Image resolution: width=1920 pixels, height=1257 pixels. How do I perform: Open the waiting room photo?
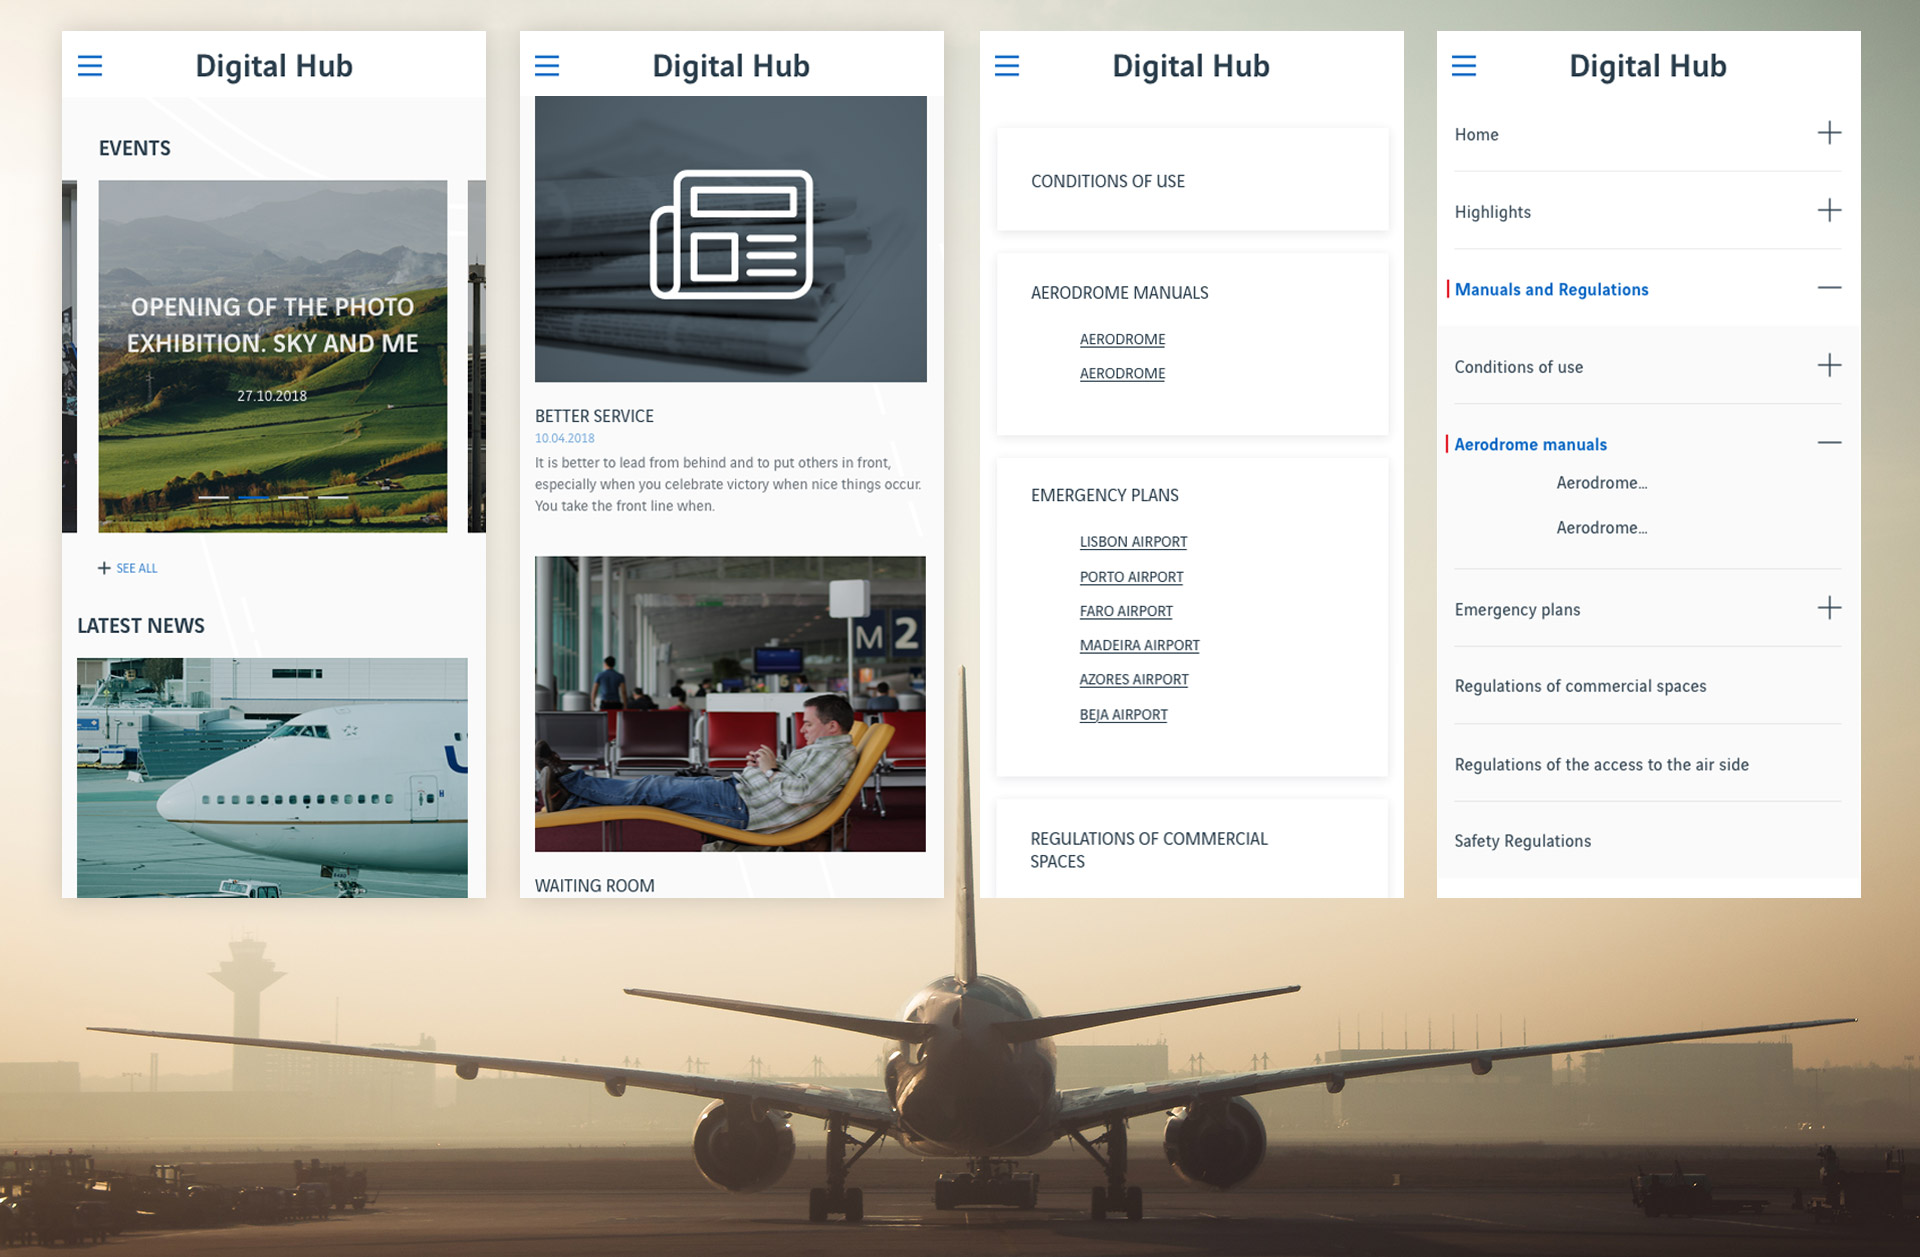pos(730,704)
